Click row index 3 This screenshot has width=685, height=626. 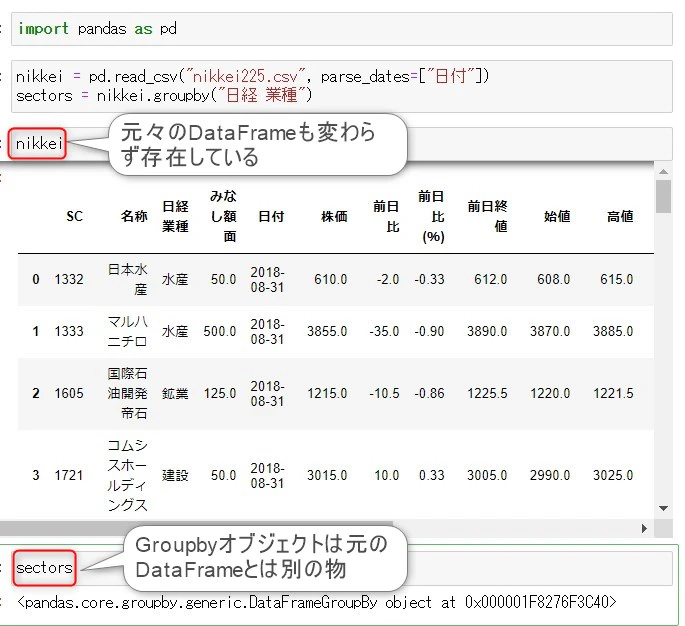pyautogui.click(x=36, y=475)
